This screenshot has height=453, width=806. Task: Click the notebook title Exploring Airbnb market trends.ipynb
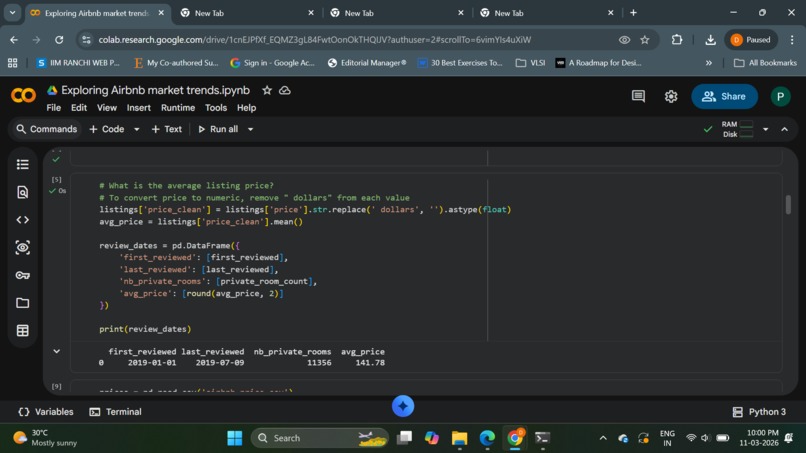coord(155,90)
